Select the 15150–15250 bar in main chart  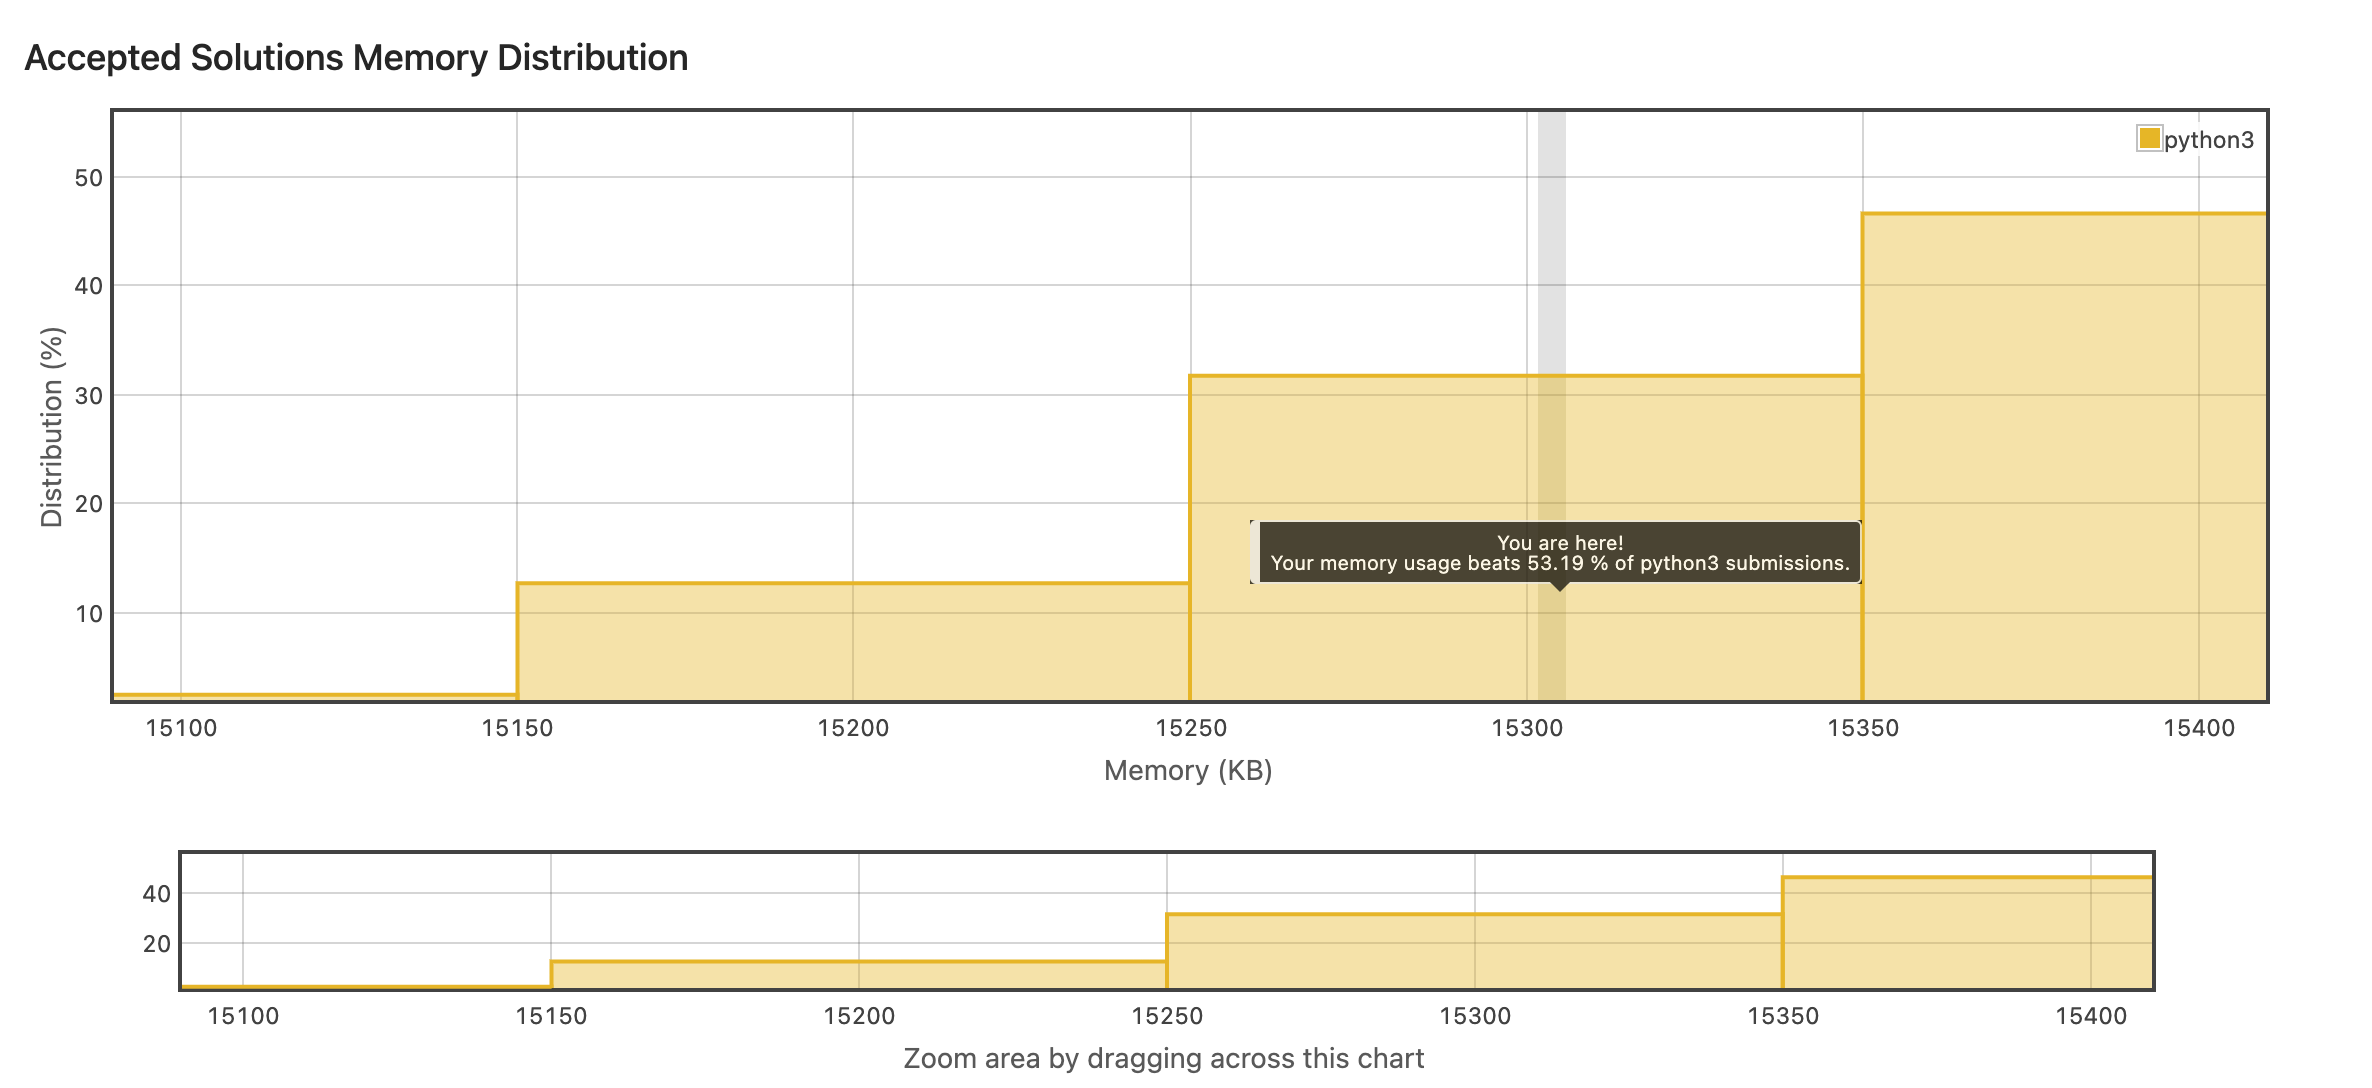tap(852, 642)
